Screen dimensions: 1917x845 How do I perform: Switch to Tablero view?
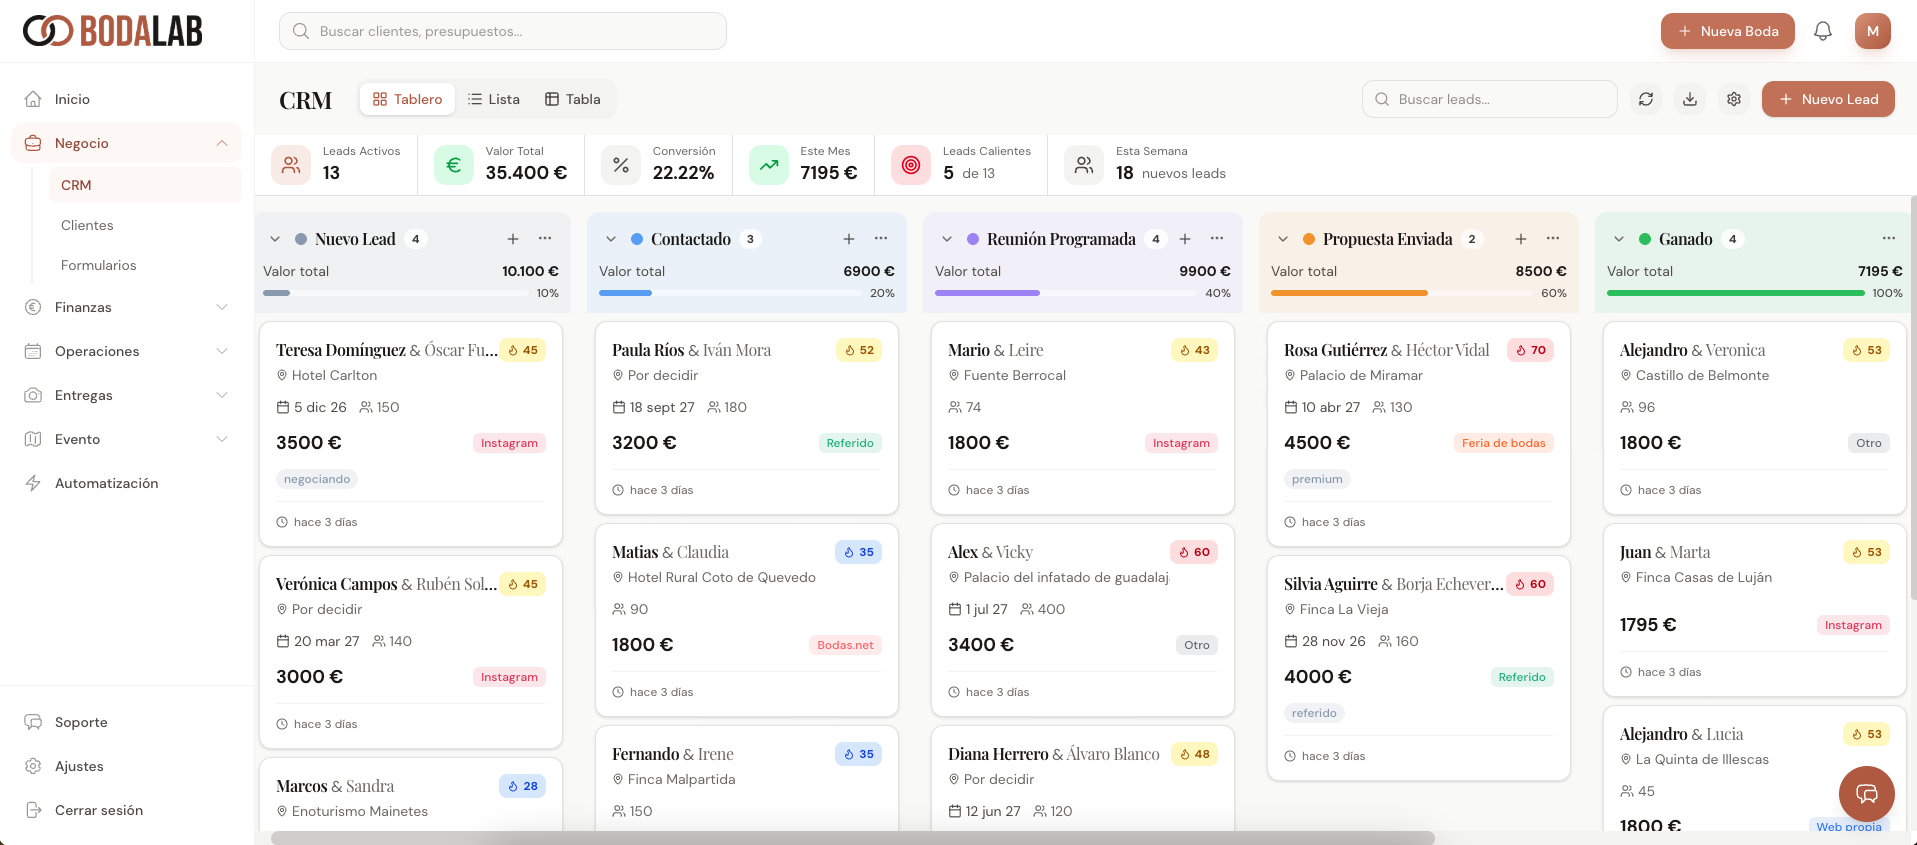pyautogui.click(x=407, y=99)
